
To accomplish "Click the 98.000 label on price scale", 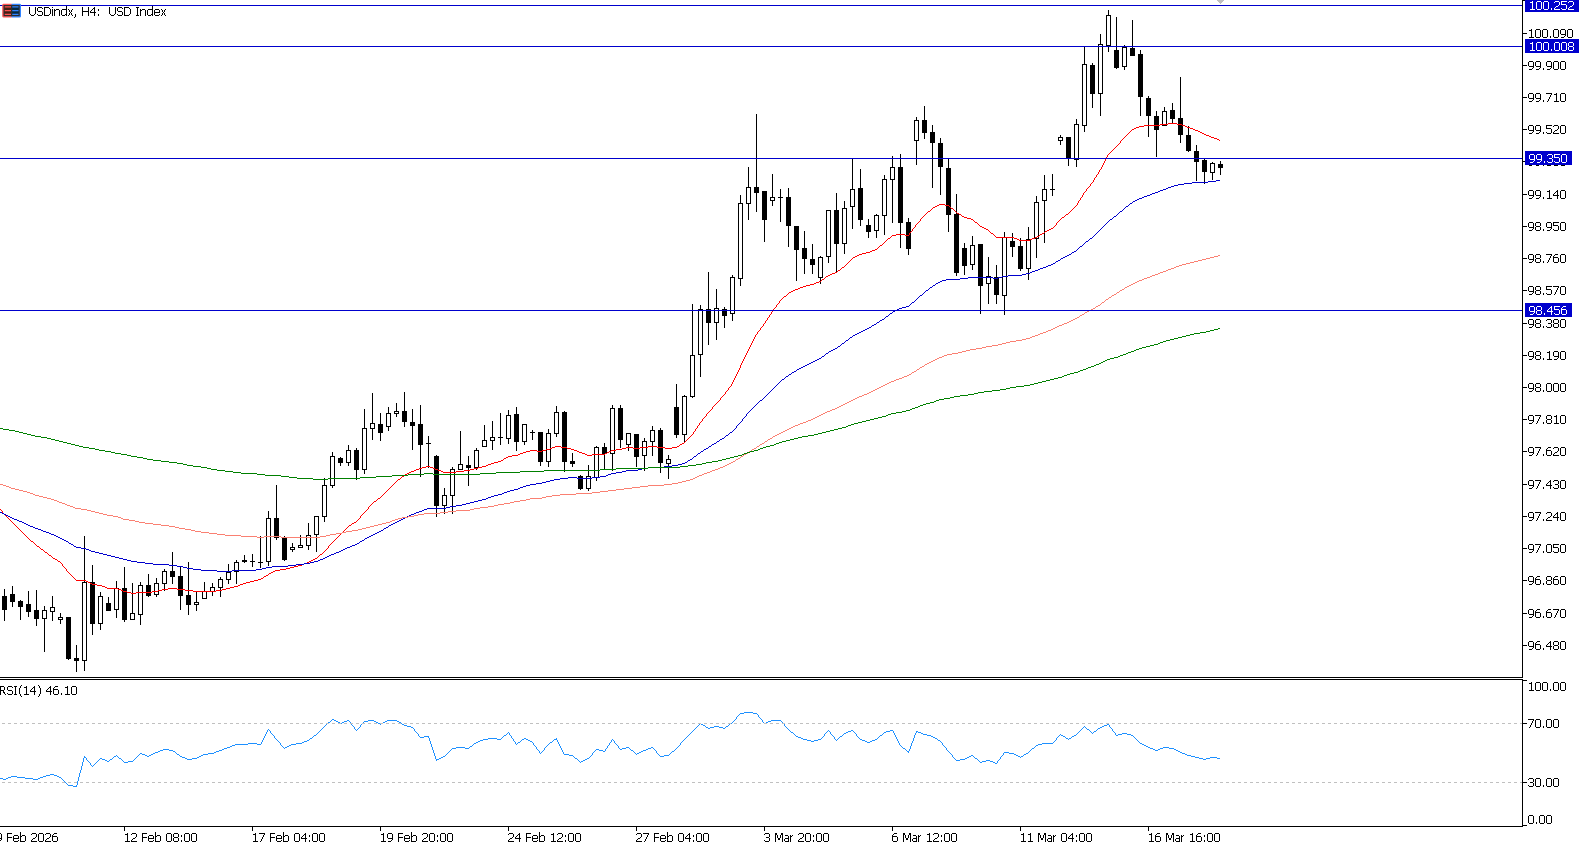I will pos(1546,388).
